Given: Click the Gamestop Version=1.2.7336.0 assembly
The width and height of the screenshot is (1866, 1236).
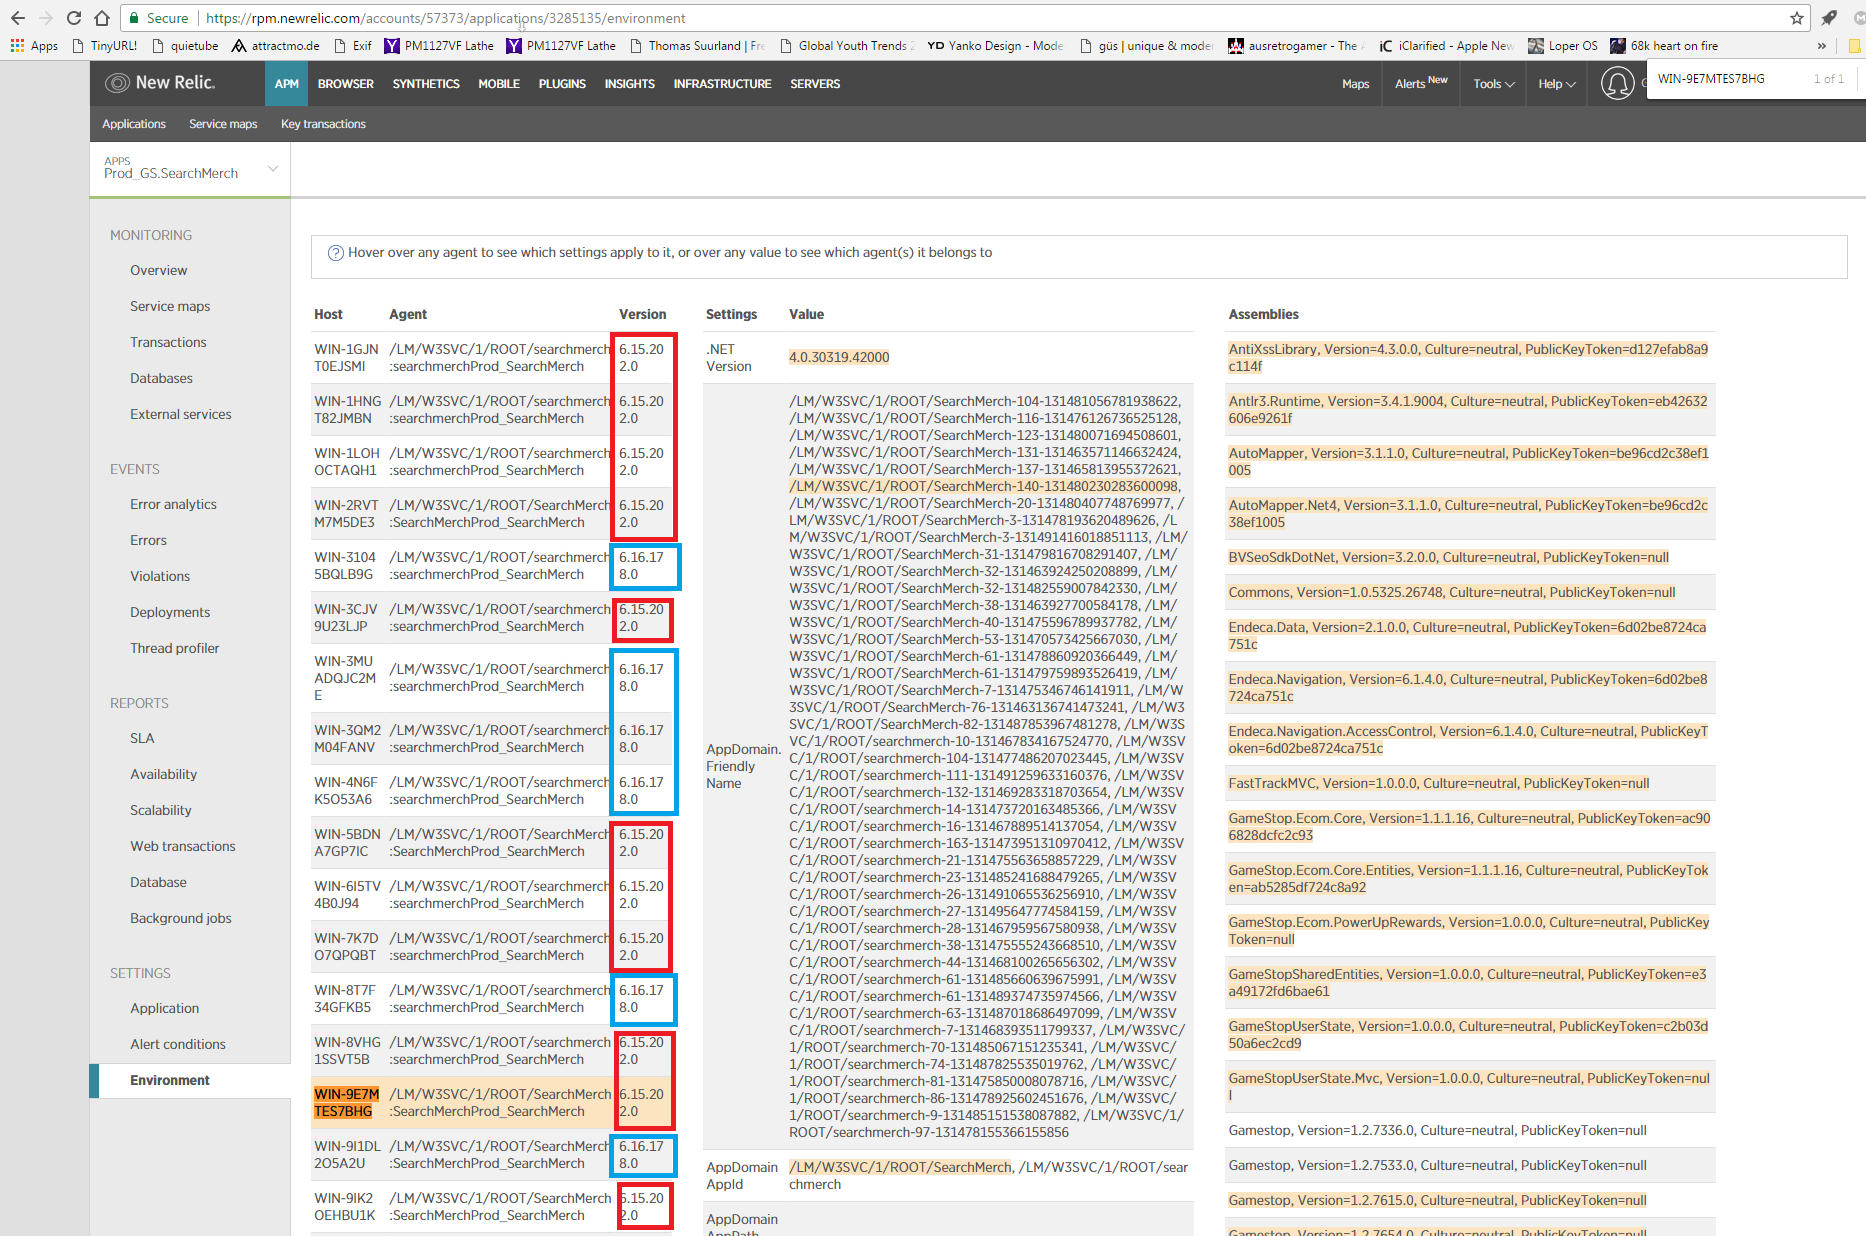Looking at the screenshot, I should 1437,1130.
